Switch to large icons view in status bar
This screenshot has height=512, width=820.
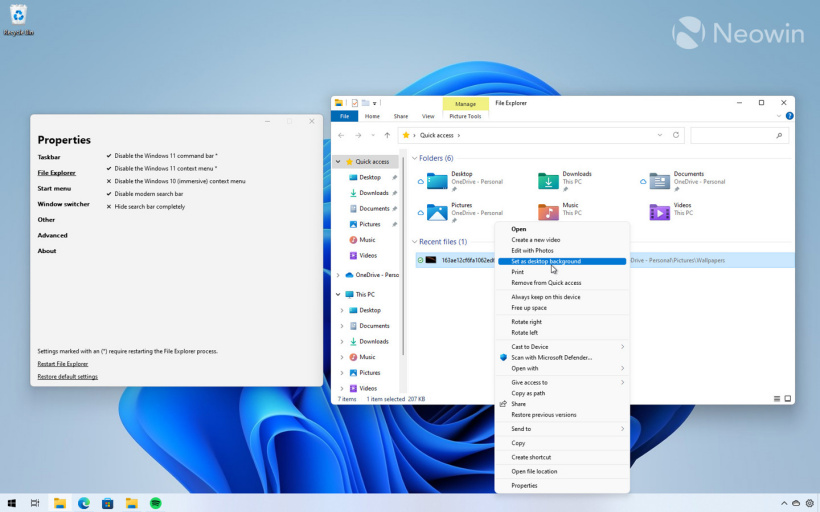pos(787,399)
